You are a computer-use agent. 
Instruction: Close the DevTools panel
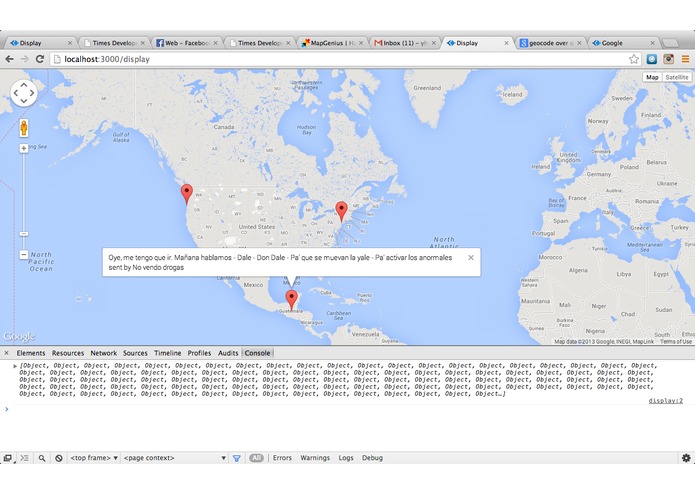point(6,353)
